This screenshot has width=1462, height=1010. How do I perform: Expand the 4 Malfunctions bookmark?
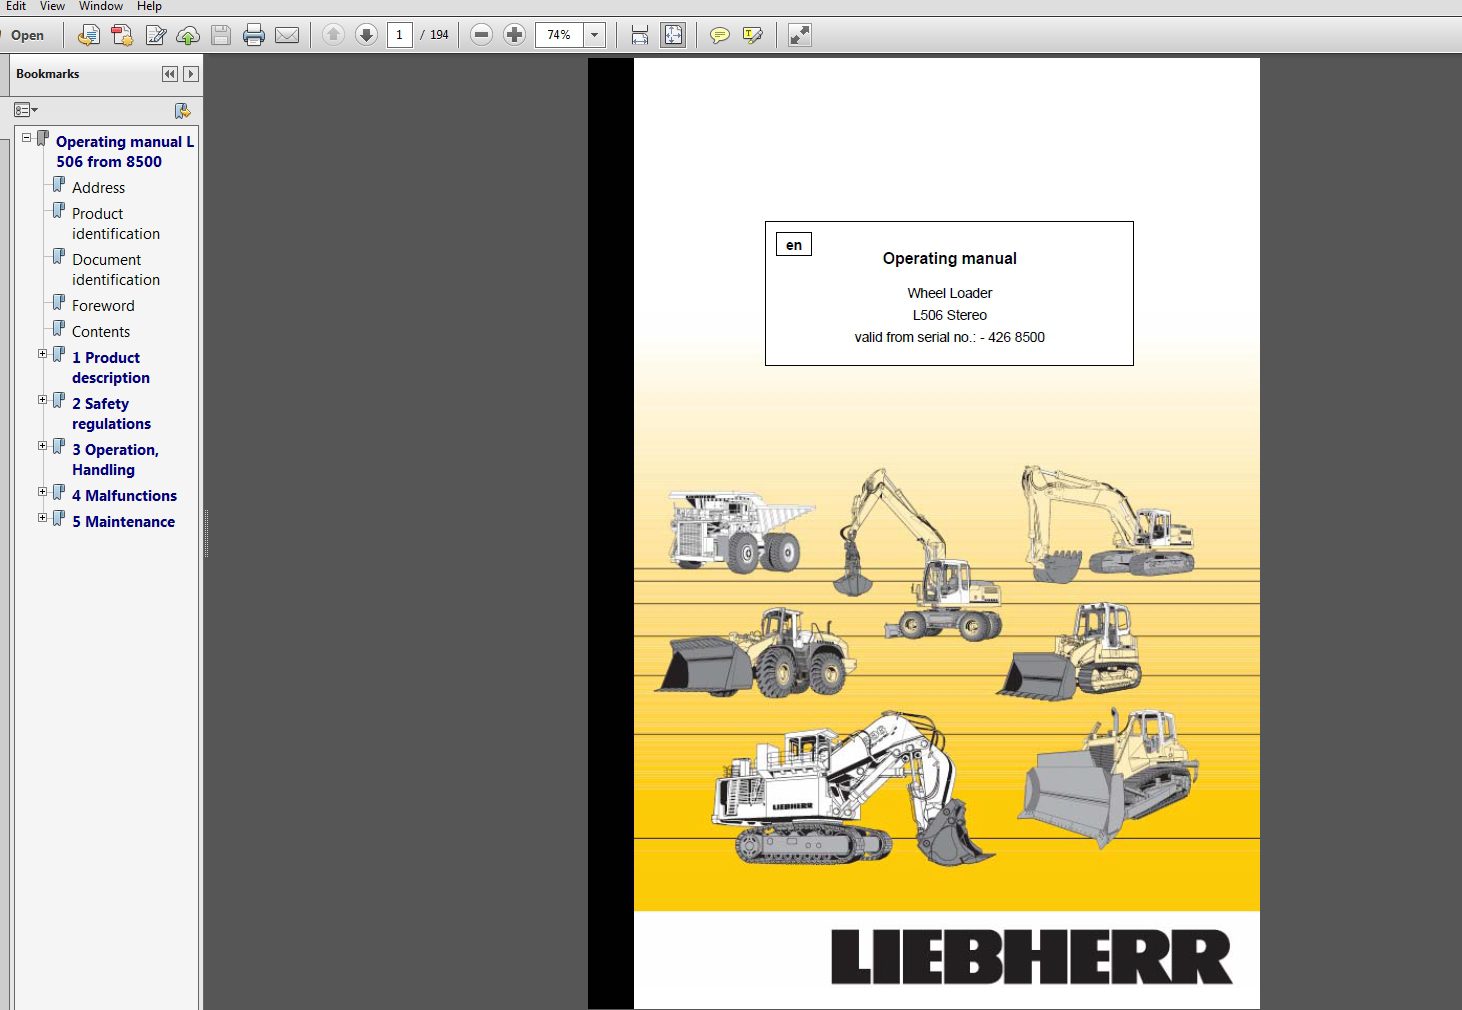click(43, 492)
